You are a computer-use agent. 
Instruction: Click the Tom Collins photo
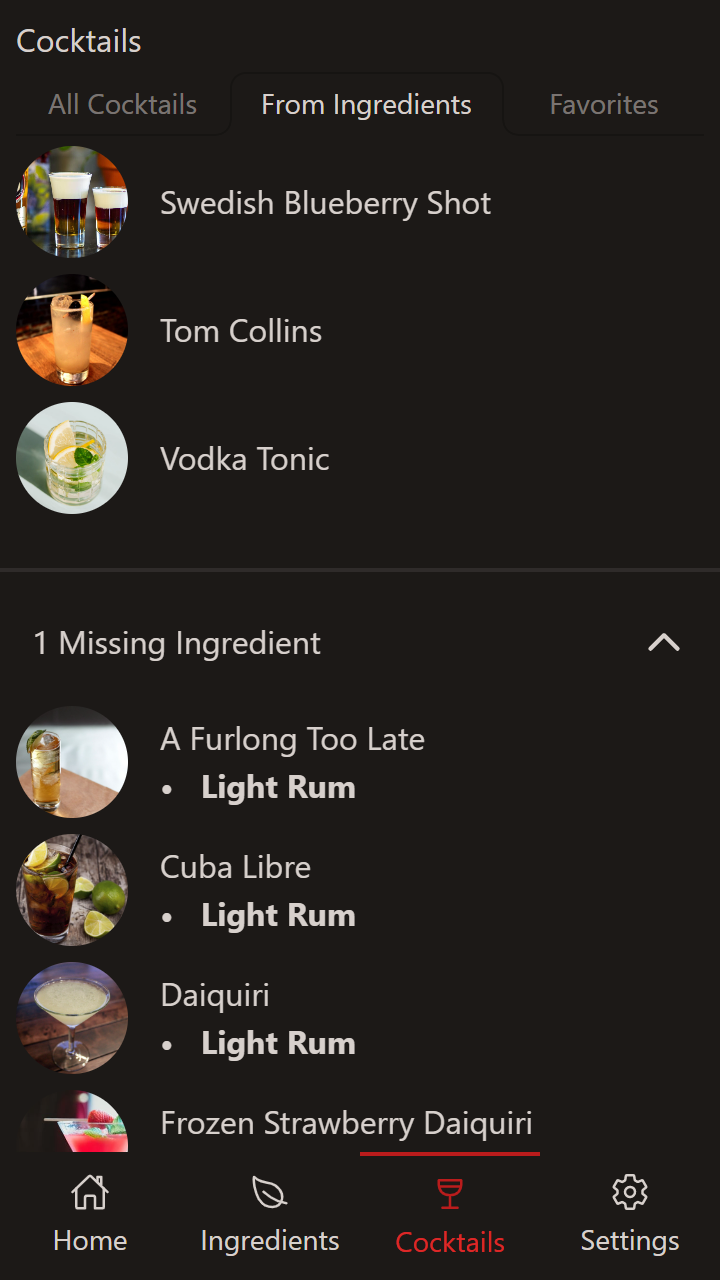pyautogui.click(x=72, y=330)
